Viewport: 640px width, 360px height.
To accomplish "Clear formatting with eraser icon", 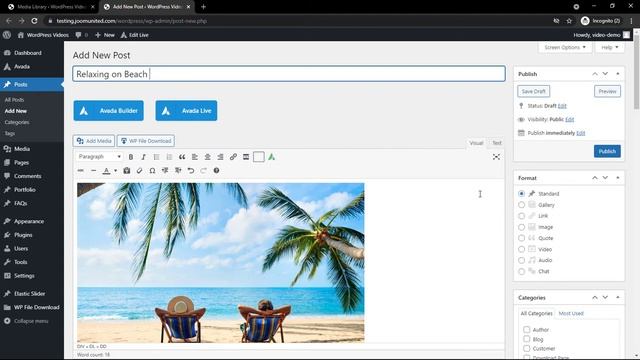I will tap(140, 171).
